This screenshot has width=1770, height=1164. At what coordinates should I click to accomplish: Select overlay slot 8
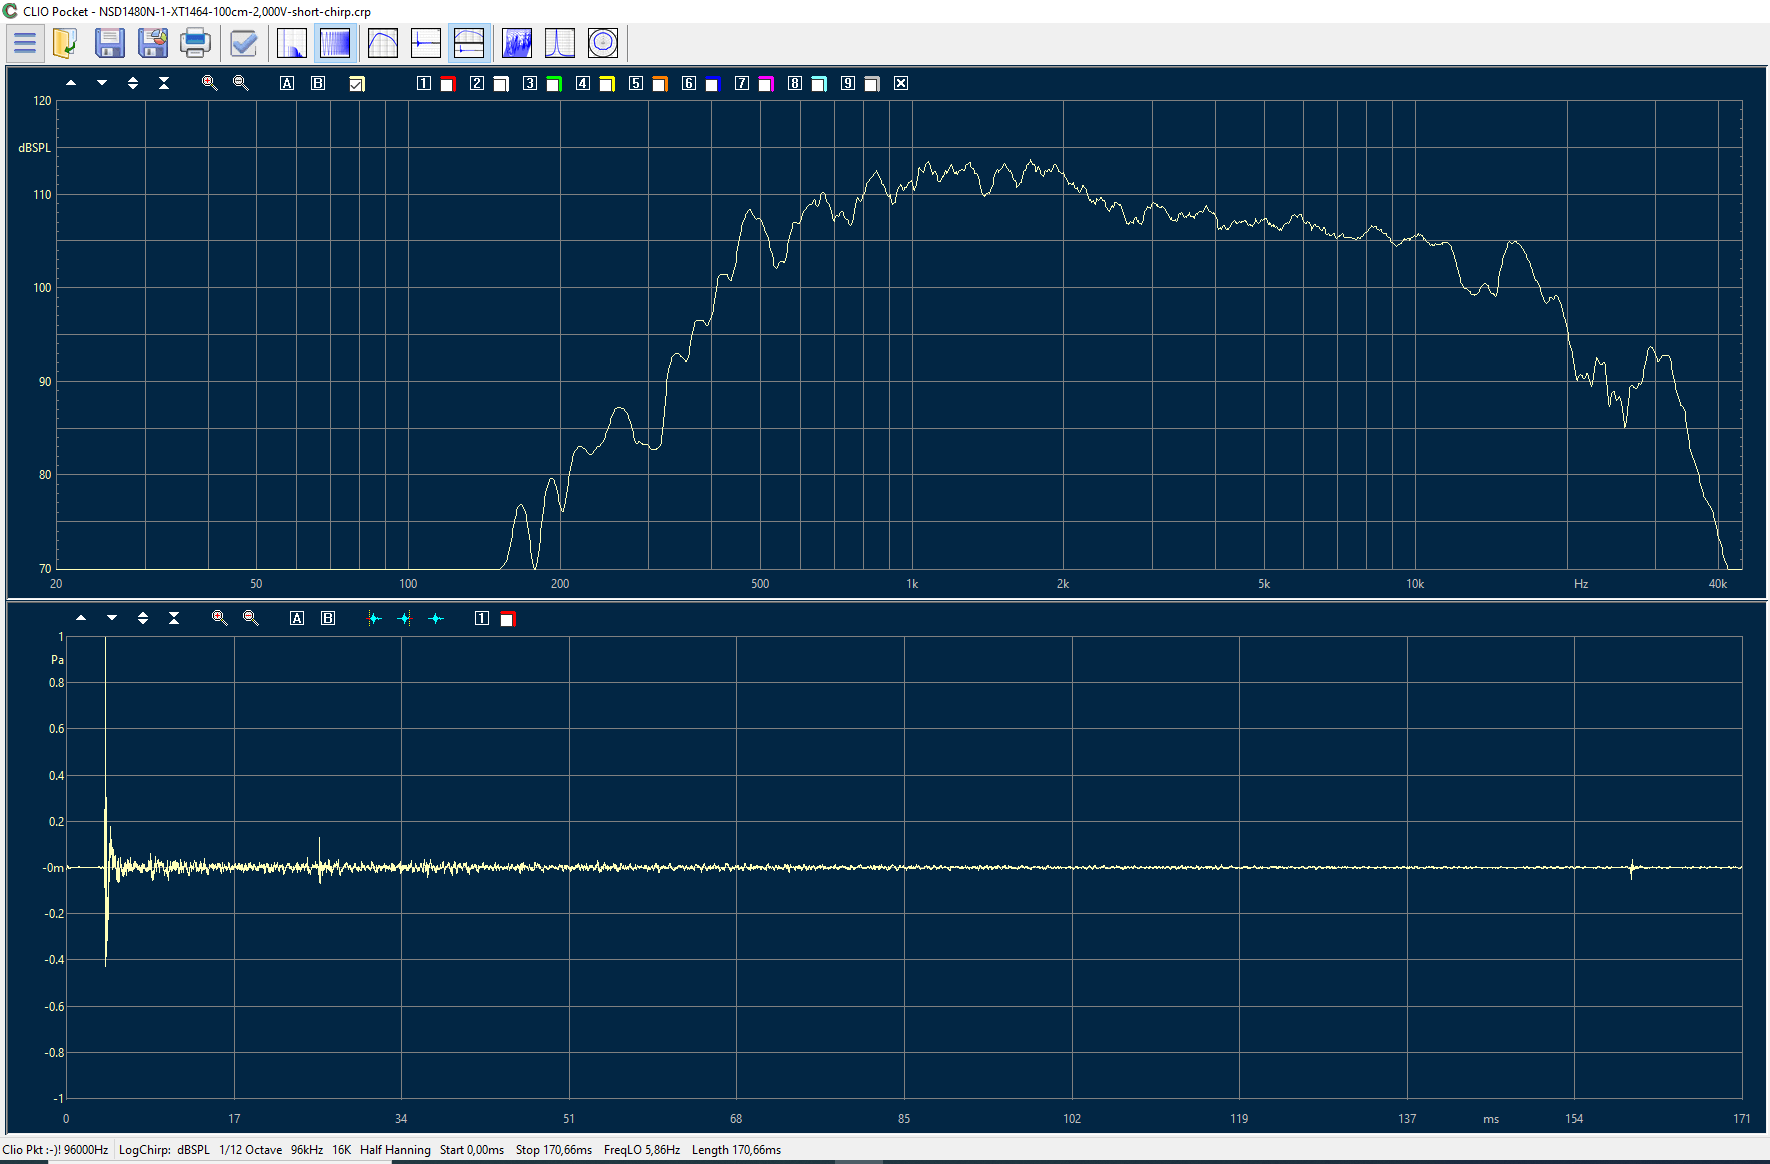click(795, 83)
